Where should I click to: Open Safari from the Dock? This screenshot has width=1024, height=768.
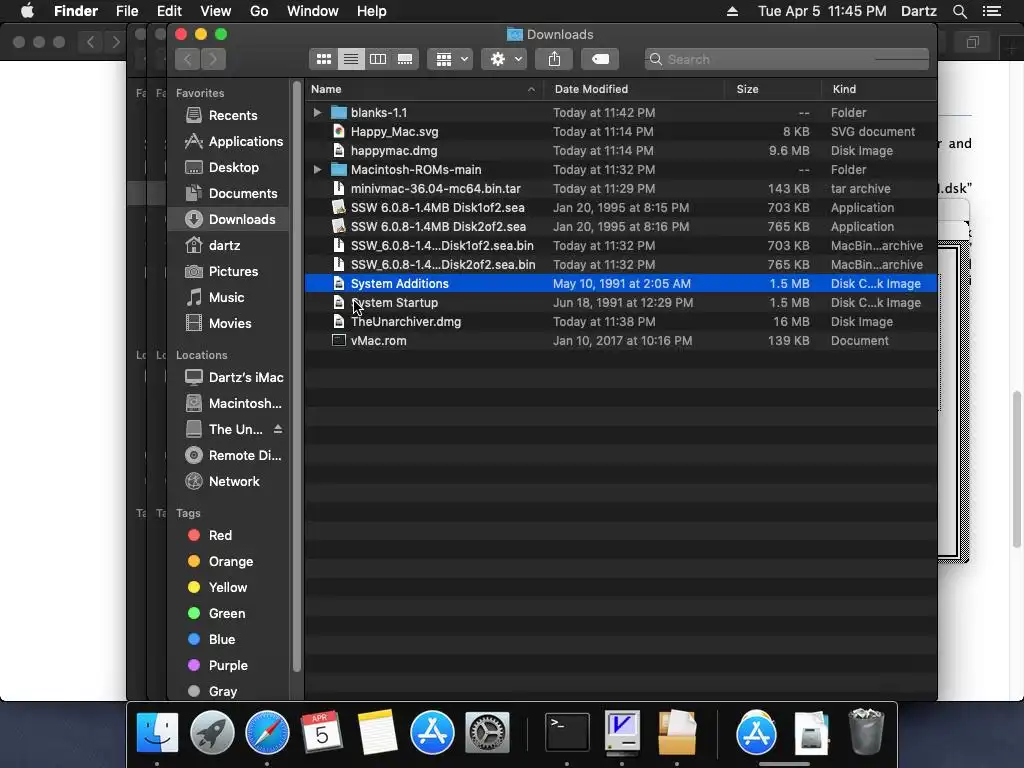(x=267, y=733)
